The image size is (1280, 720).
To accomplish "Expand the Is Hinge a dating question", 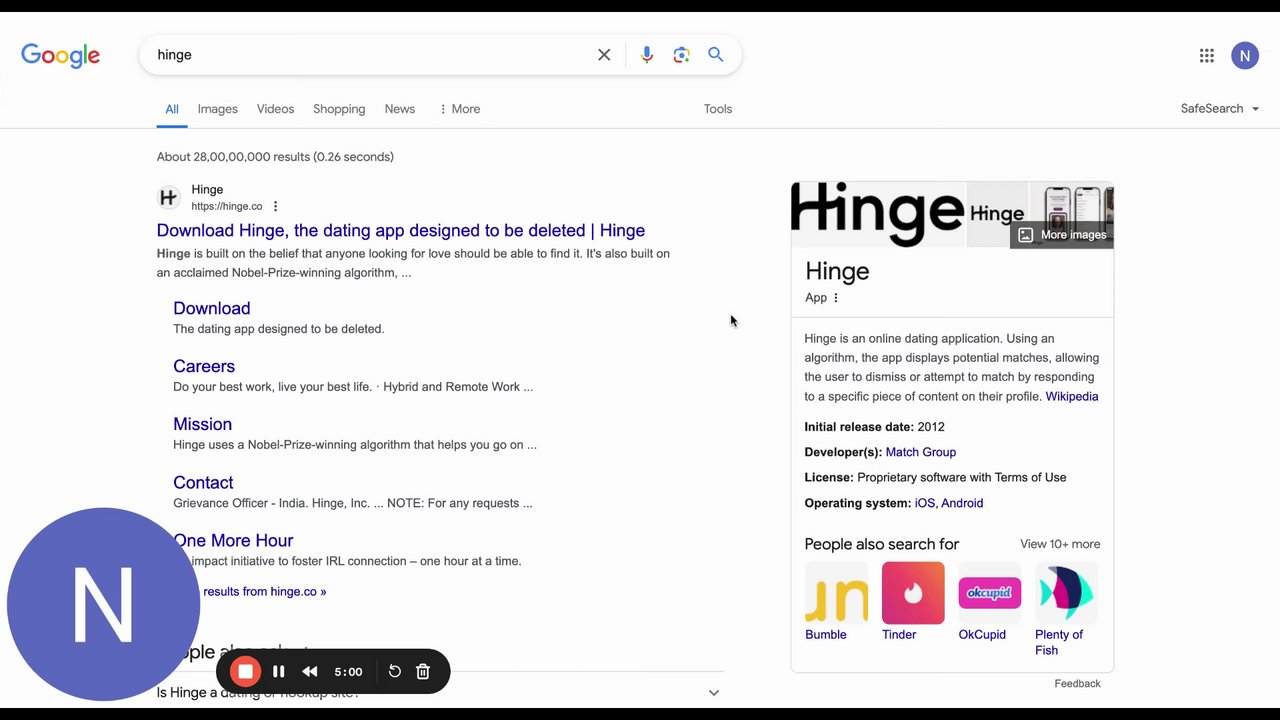I will [x=440, y=692].
